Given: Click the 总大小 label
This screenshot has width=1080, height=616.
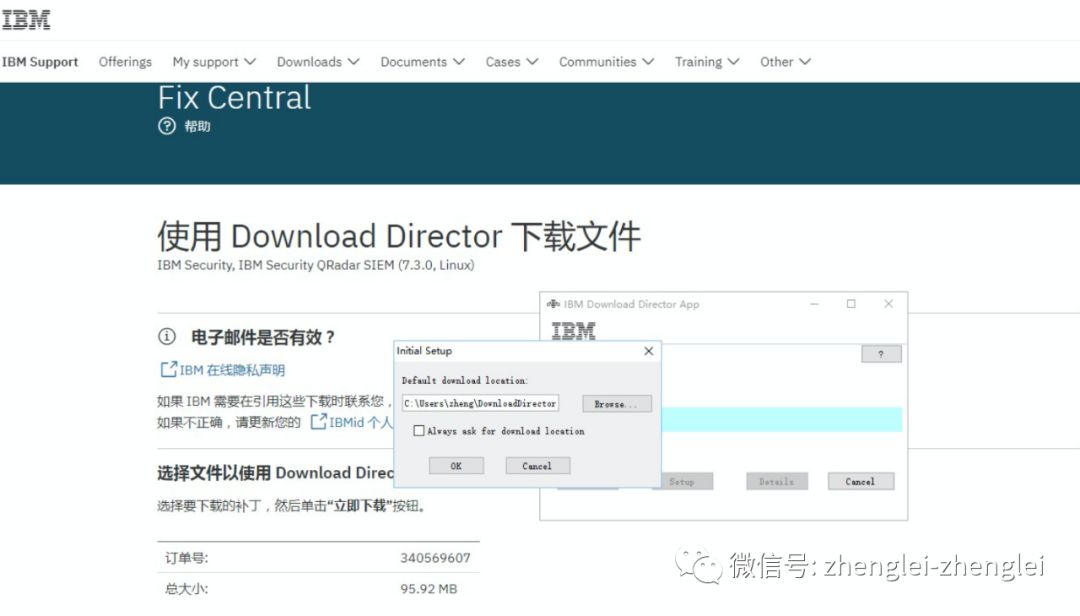Looking at the screenshot, I should coord(186,589).
